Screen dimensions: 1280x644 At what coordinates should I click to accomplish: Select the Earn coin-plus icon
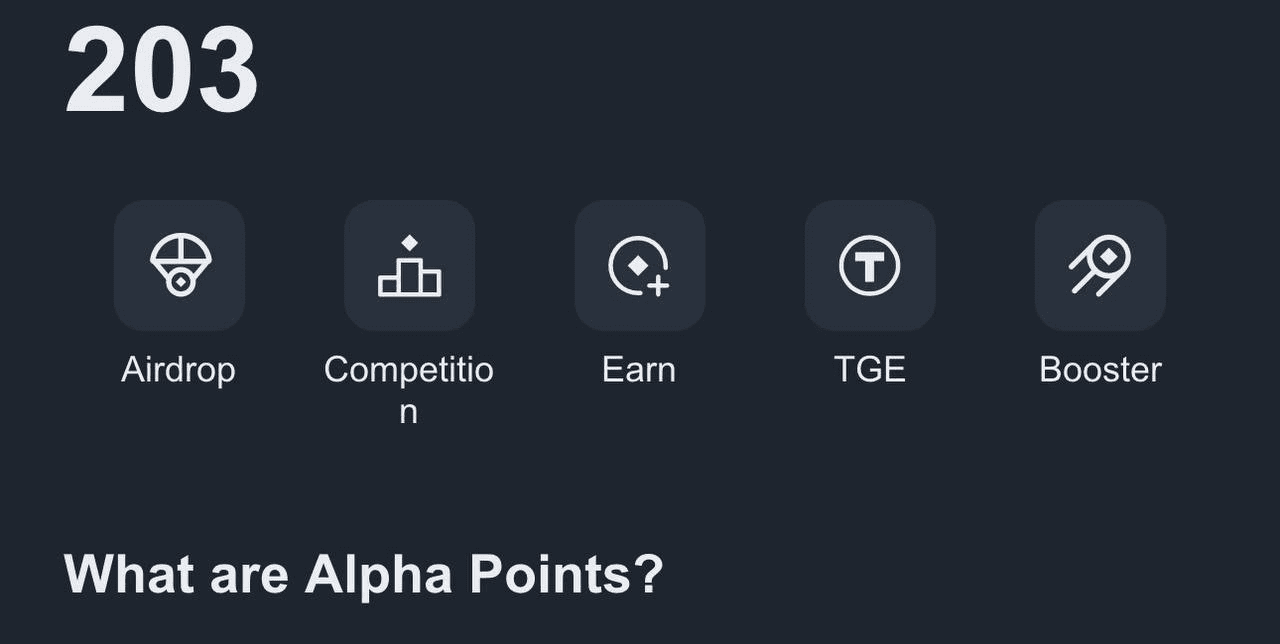pos(639,265)
